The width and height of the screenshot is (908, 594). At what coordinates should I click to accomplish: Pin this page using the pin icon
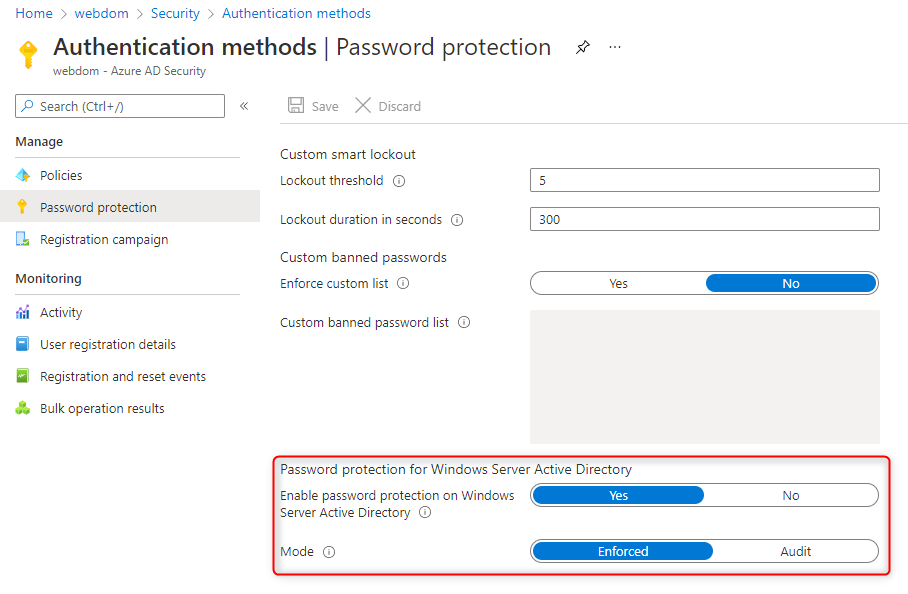pyautogui.click(x=583, y=47)
